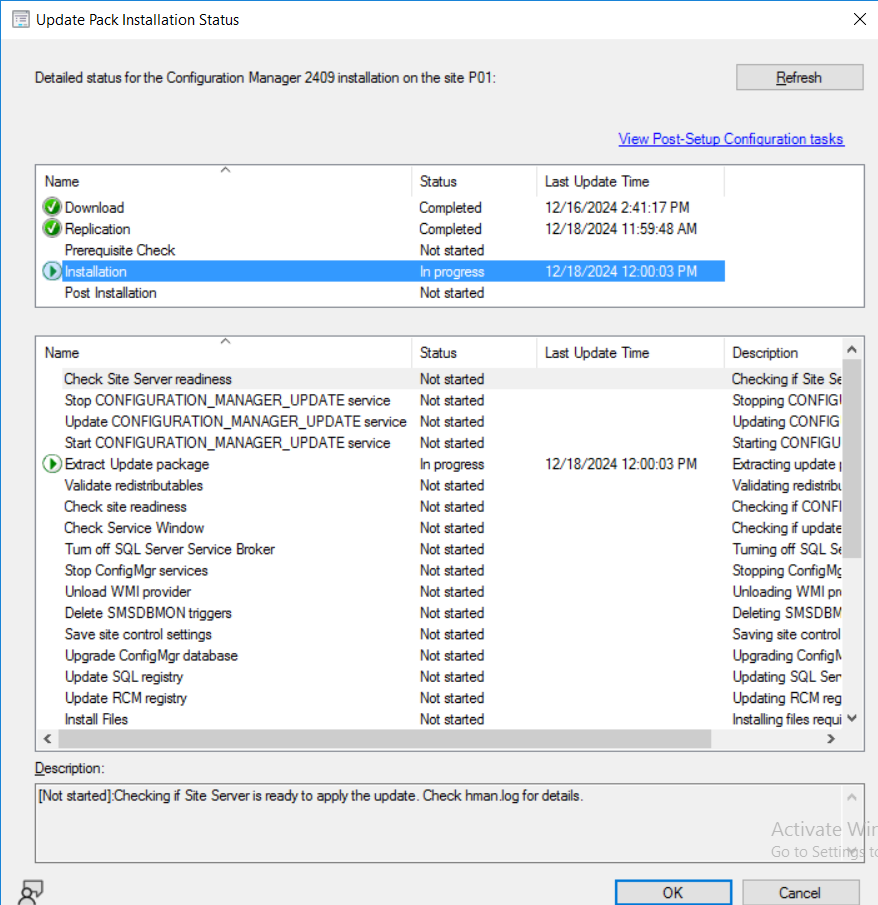The image size is (878, 905).
Task: Open View Post-Setup Configuration tasks link
Action: point(731,139)
